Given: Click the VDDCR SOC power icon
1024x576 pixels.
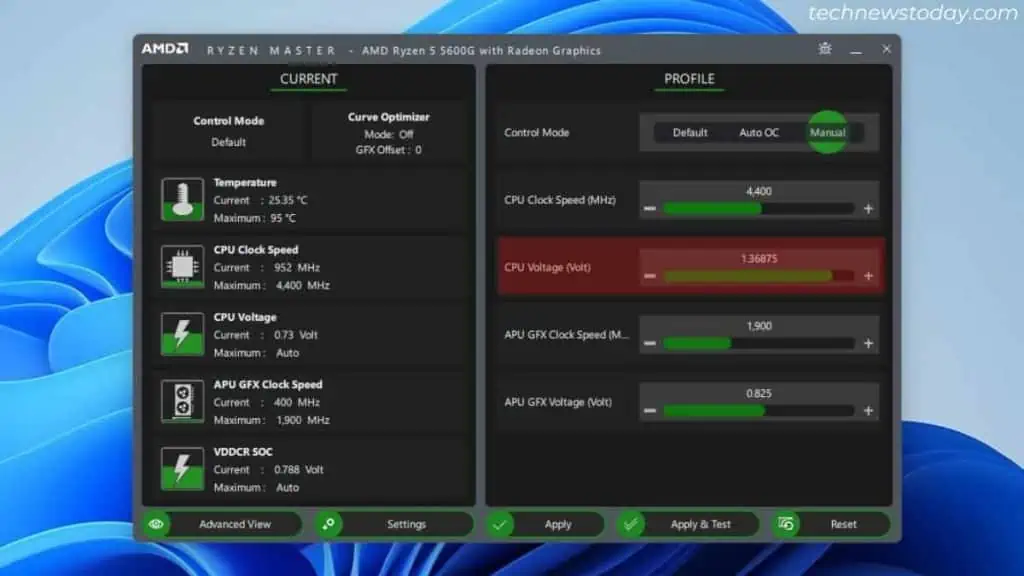Looking at the screenshot, I should (x=181, y=468).
